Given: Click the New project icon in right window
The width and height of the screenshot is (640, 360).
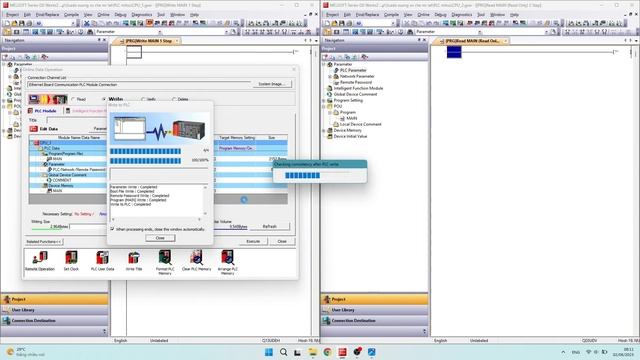Looking at the screenshot, I should coord(327,23).
